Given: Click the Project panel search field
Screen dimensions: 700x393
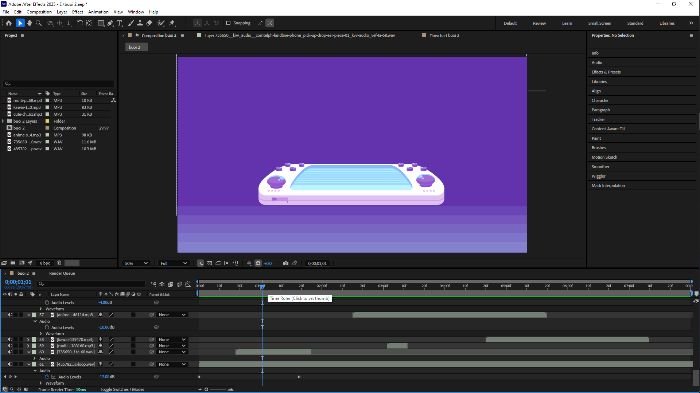Looking at the screenshot, I should click(58, 84).
